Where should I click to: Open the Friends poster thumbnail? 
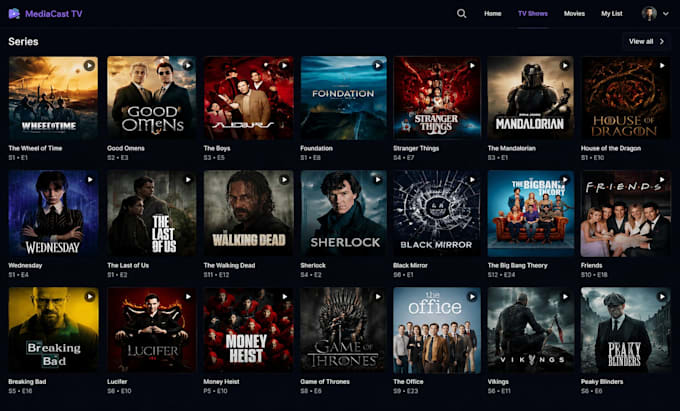(x=625, y=213)
